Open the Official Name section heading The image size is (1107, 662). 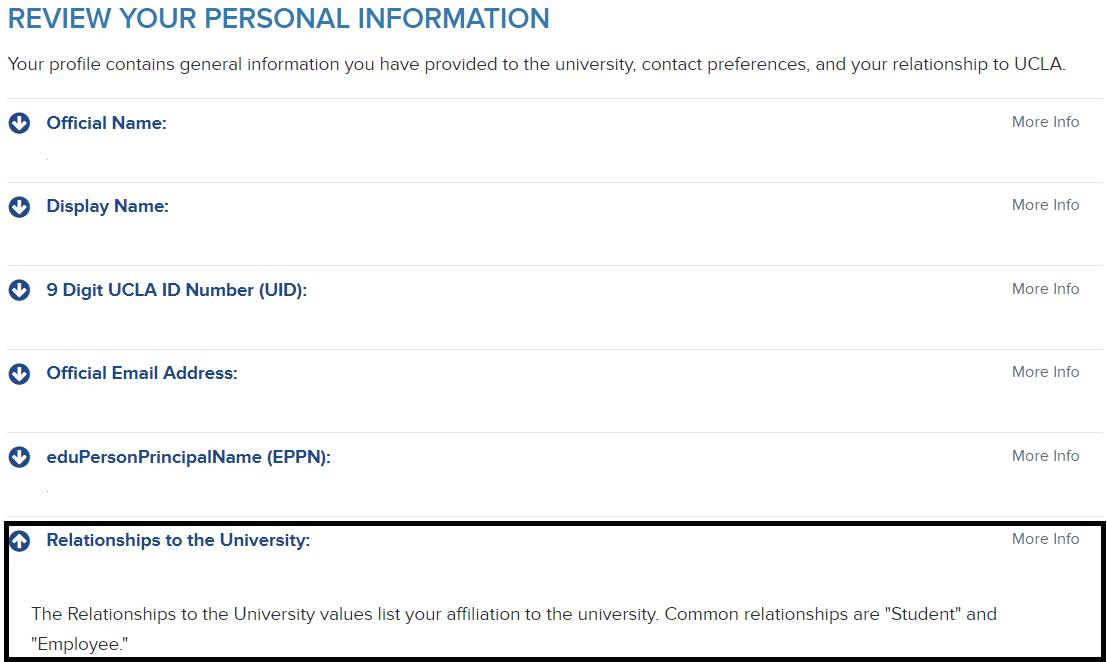(x=106, y=123)
